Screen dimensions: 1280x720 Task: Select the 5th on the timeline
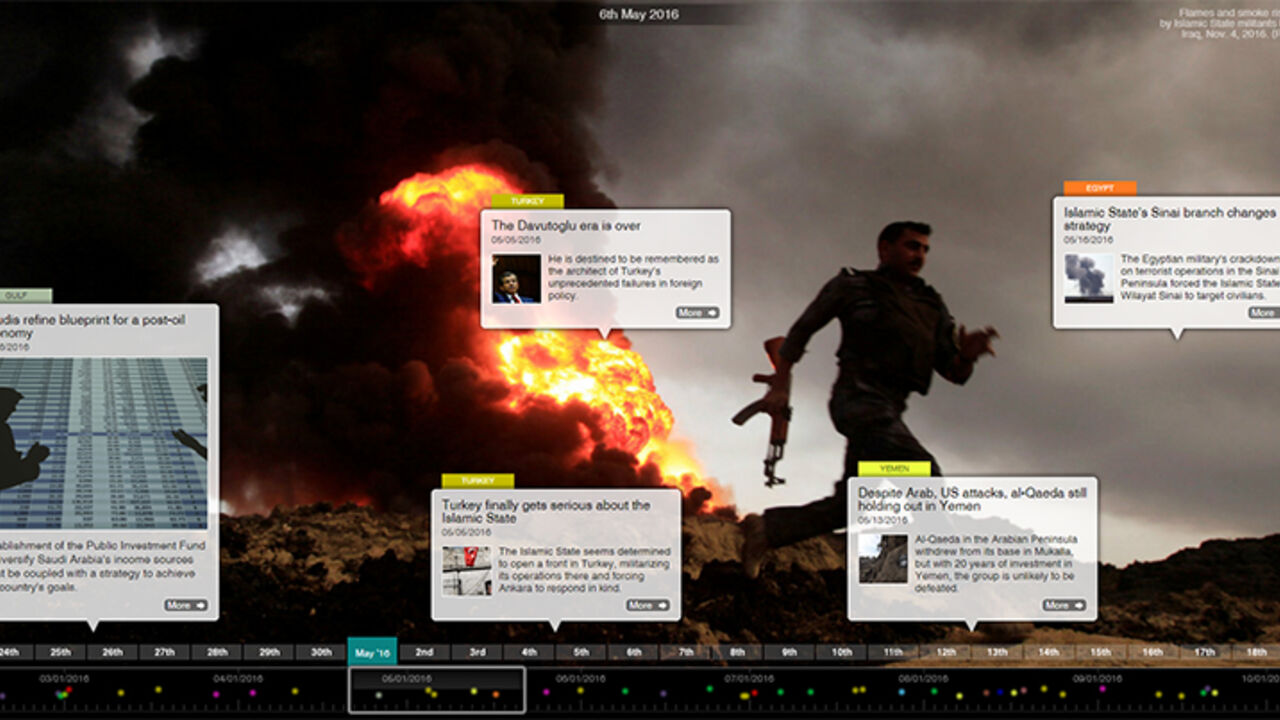581,652
